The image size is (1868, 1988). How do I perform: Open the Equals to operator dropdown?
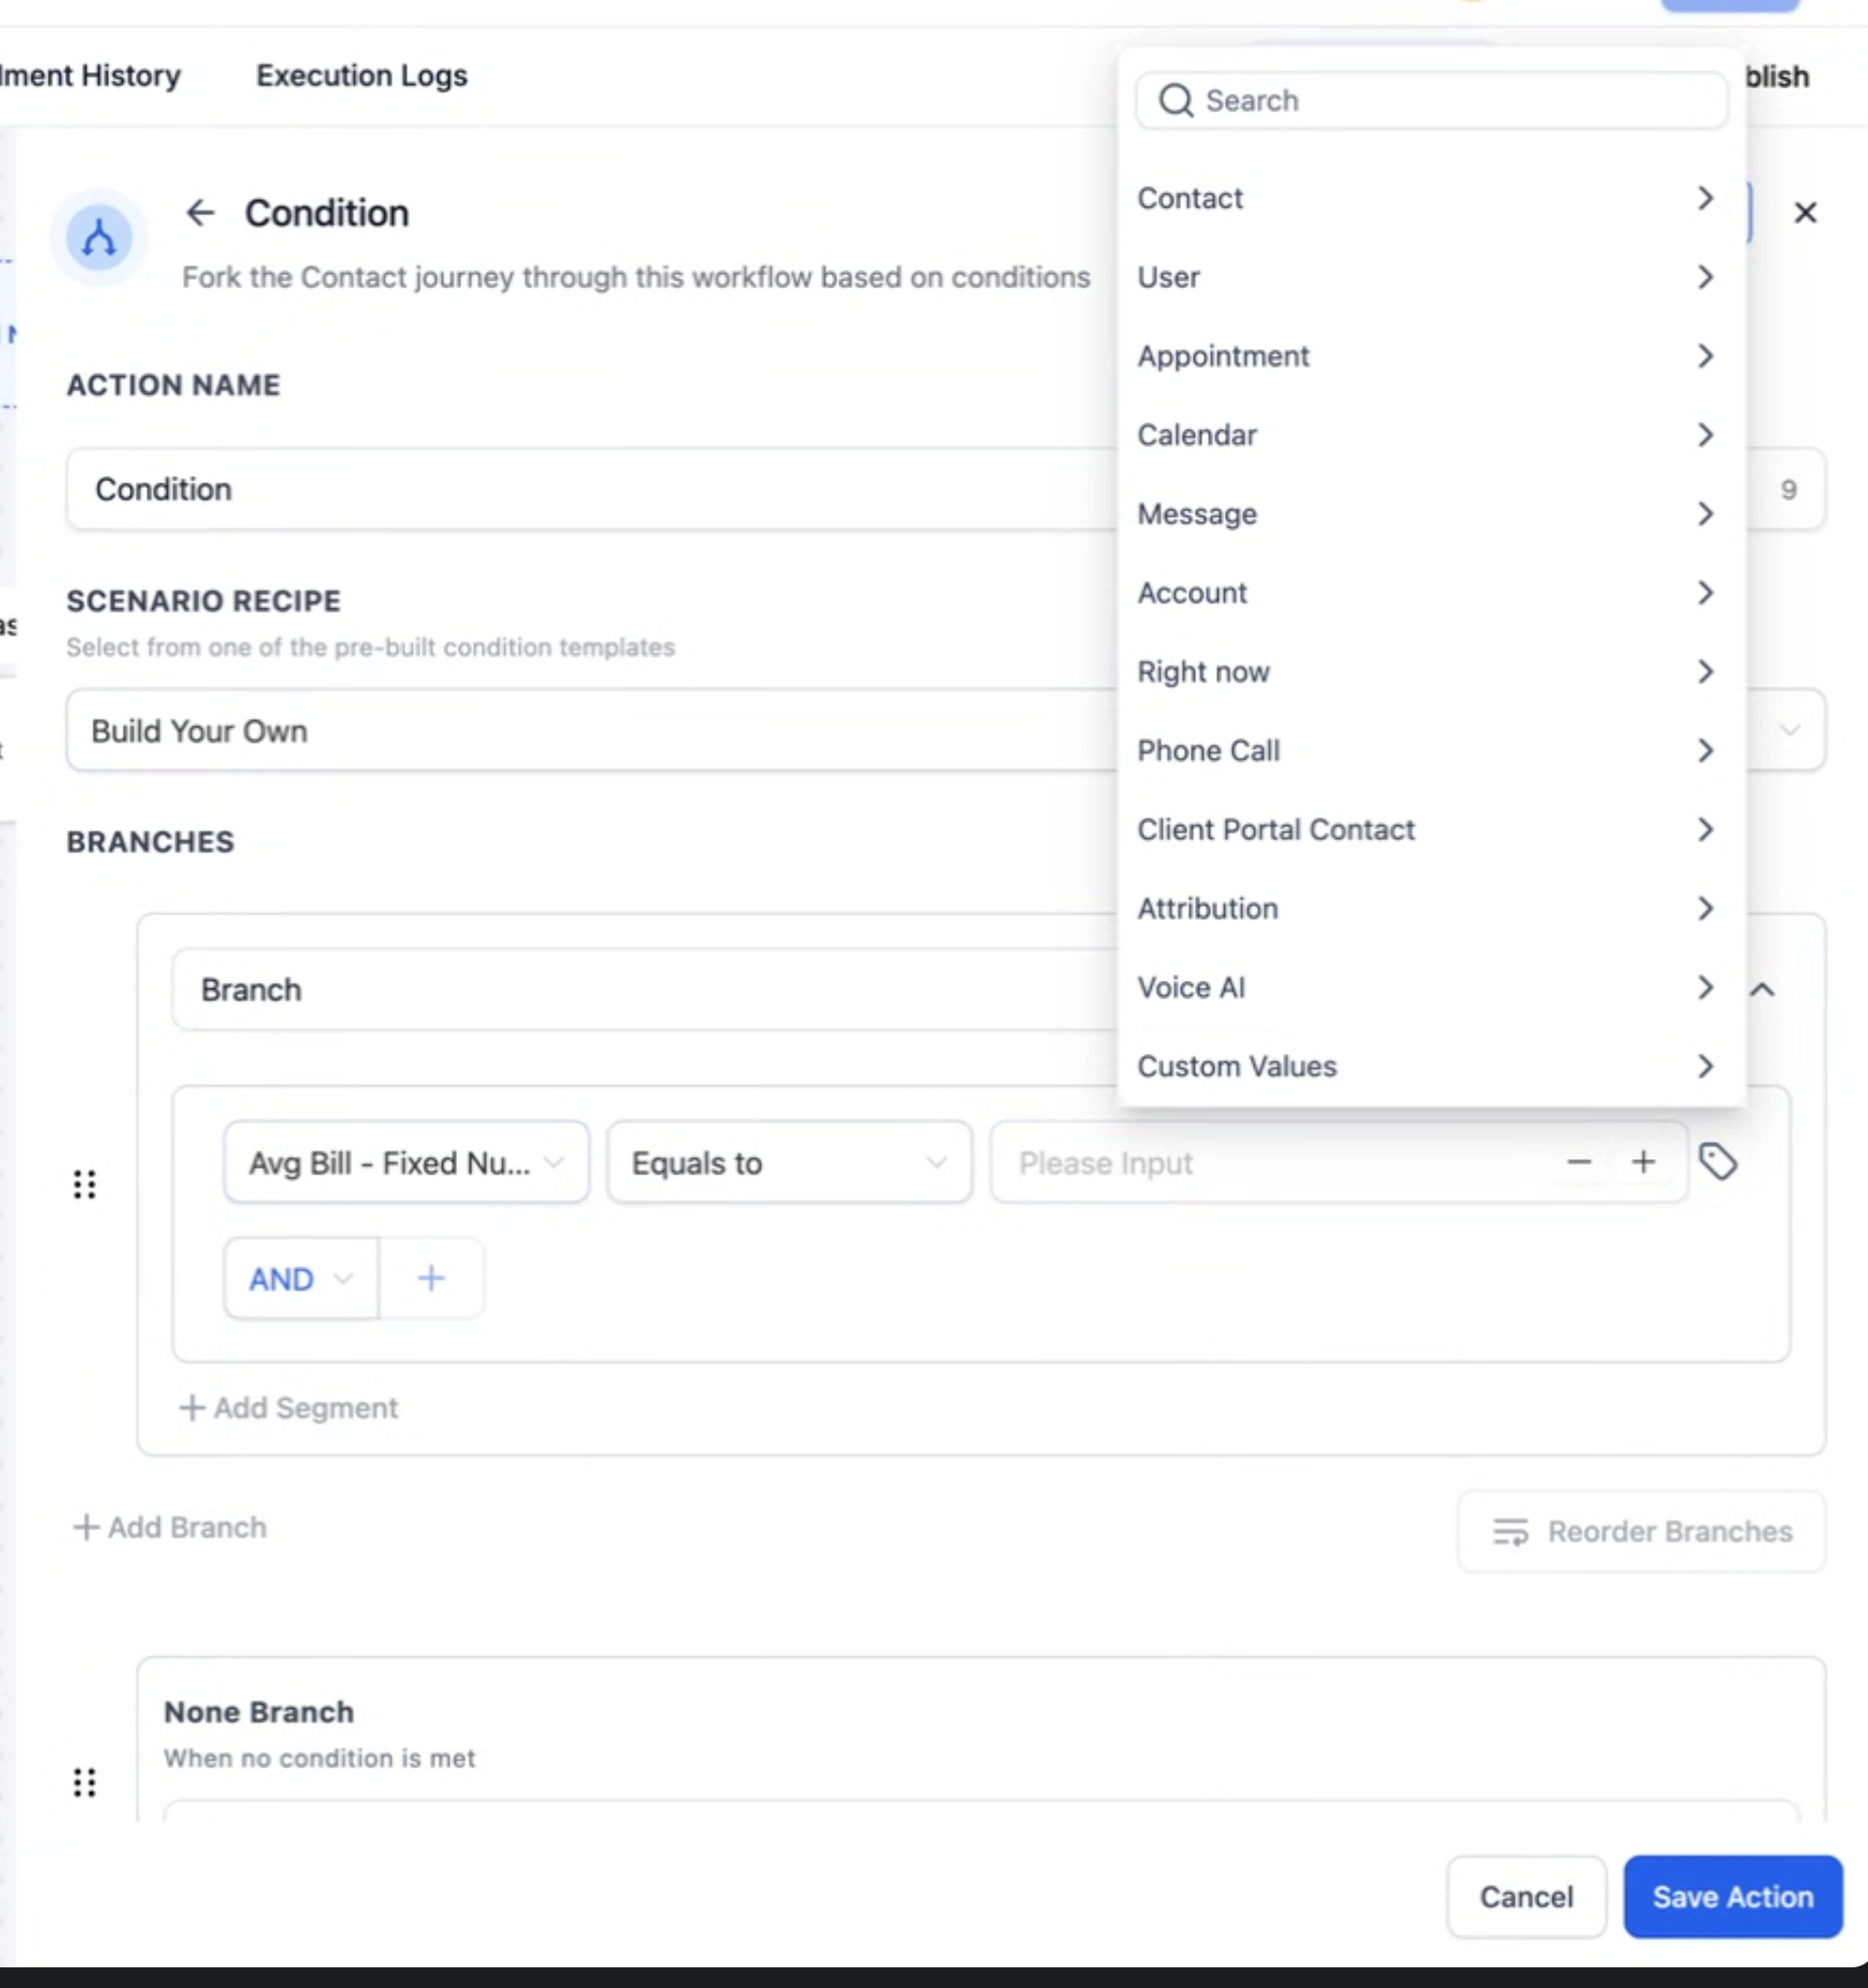tap(788, 1162)
